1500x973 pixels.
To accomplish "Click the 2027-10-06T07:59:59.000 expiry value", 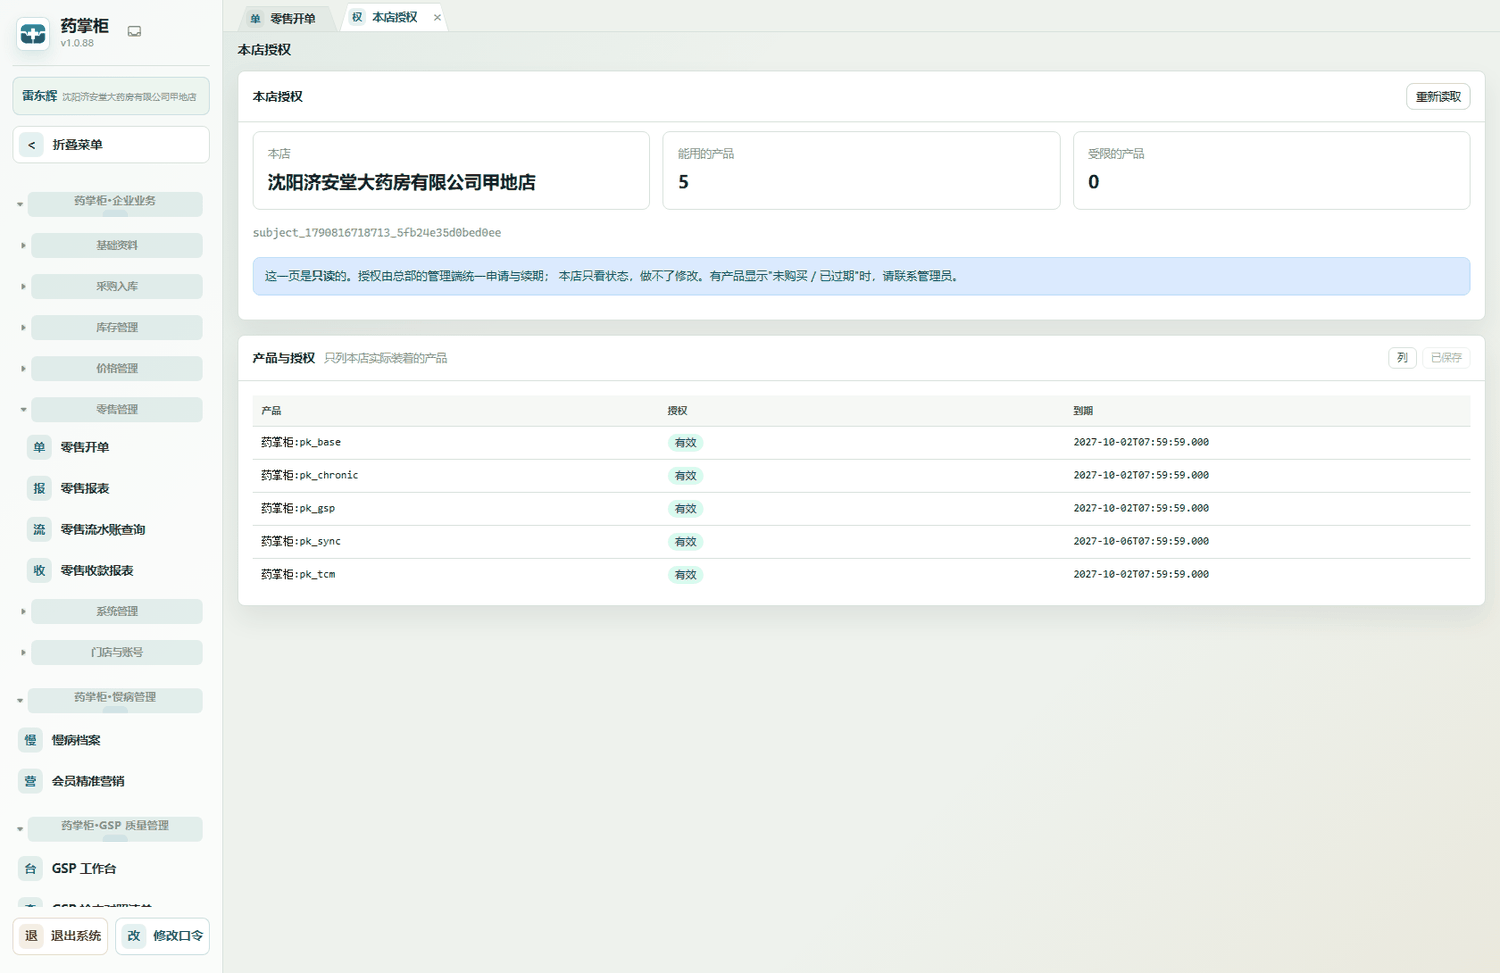I will pyautogui.click(x=1141, y=541).
